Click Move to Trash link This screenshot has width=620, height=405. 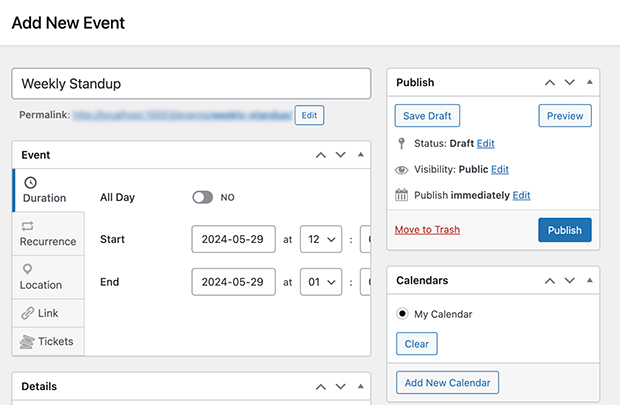point(427,230)
